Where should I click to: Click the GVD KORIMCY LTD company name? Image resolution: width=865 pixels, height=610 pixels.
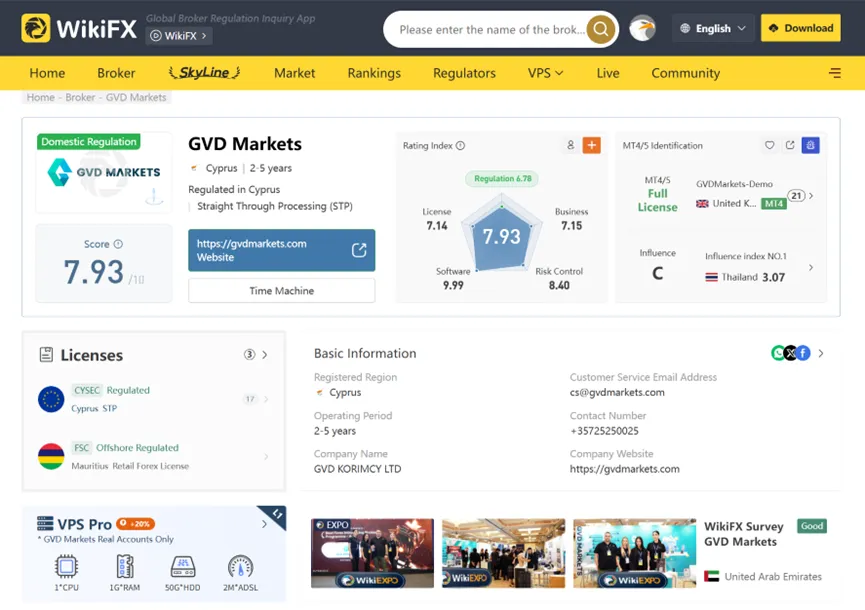tap(357, 469)
